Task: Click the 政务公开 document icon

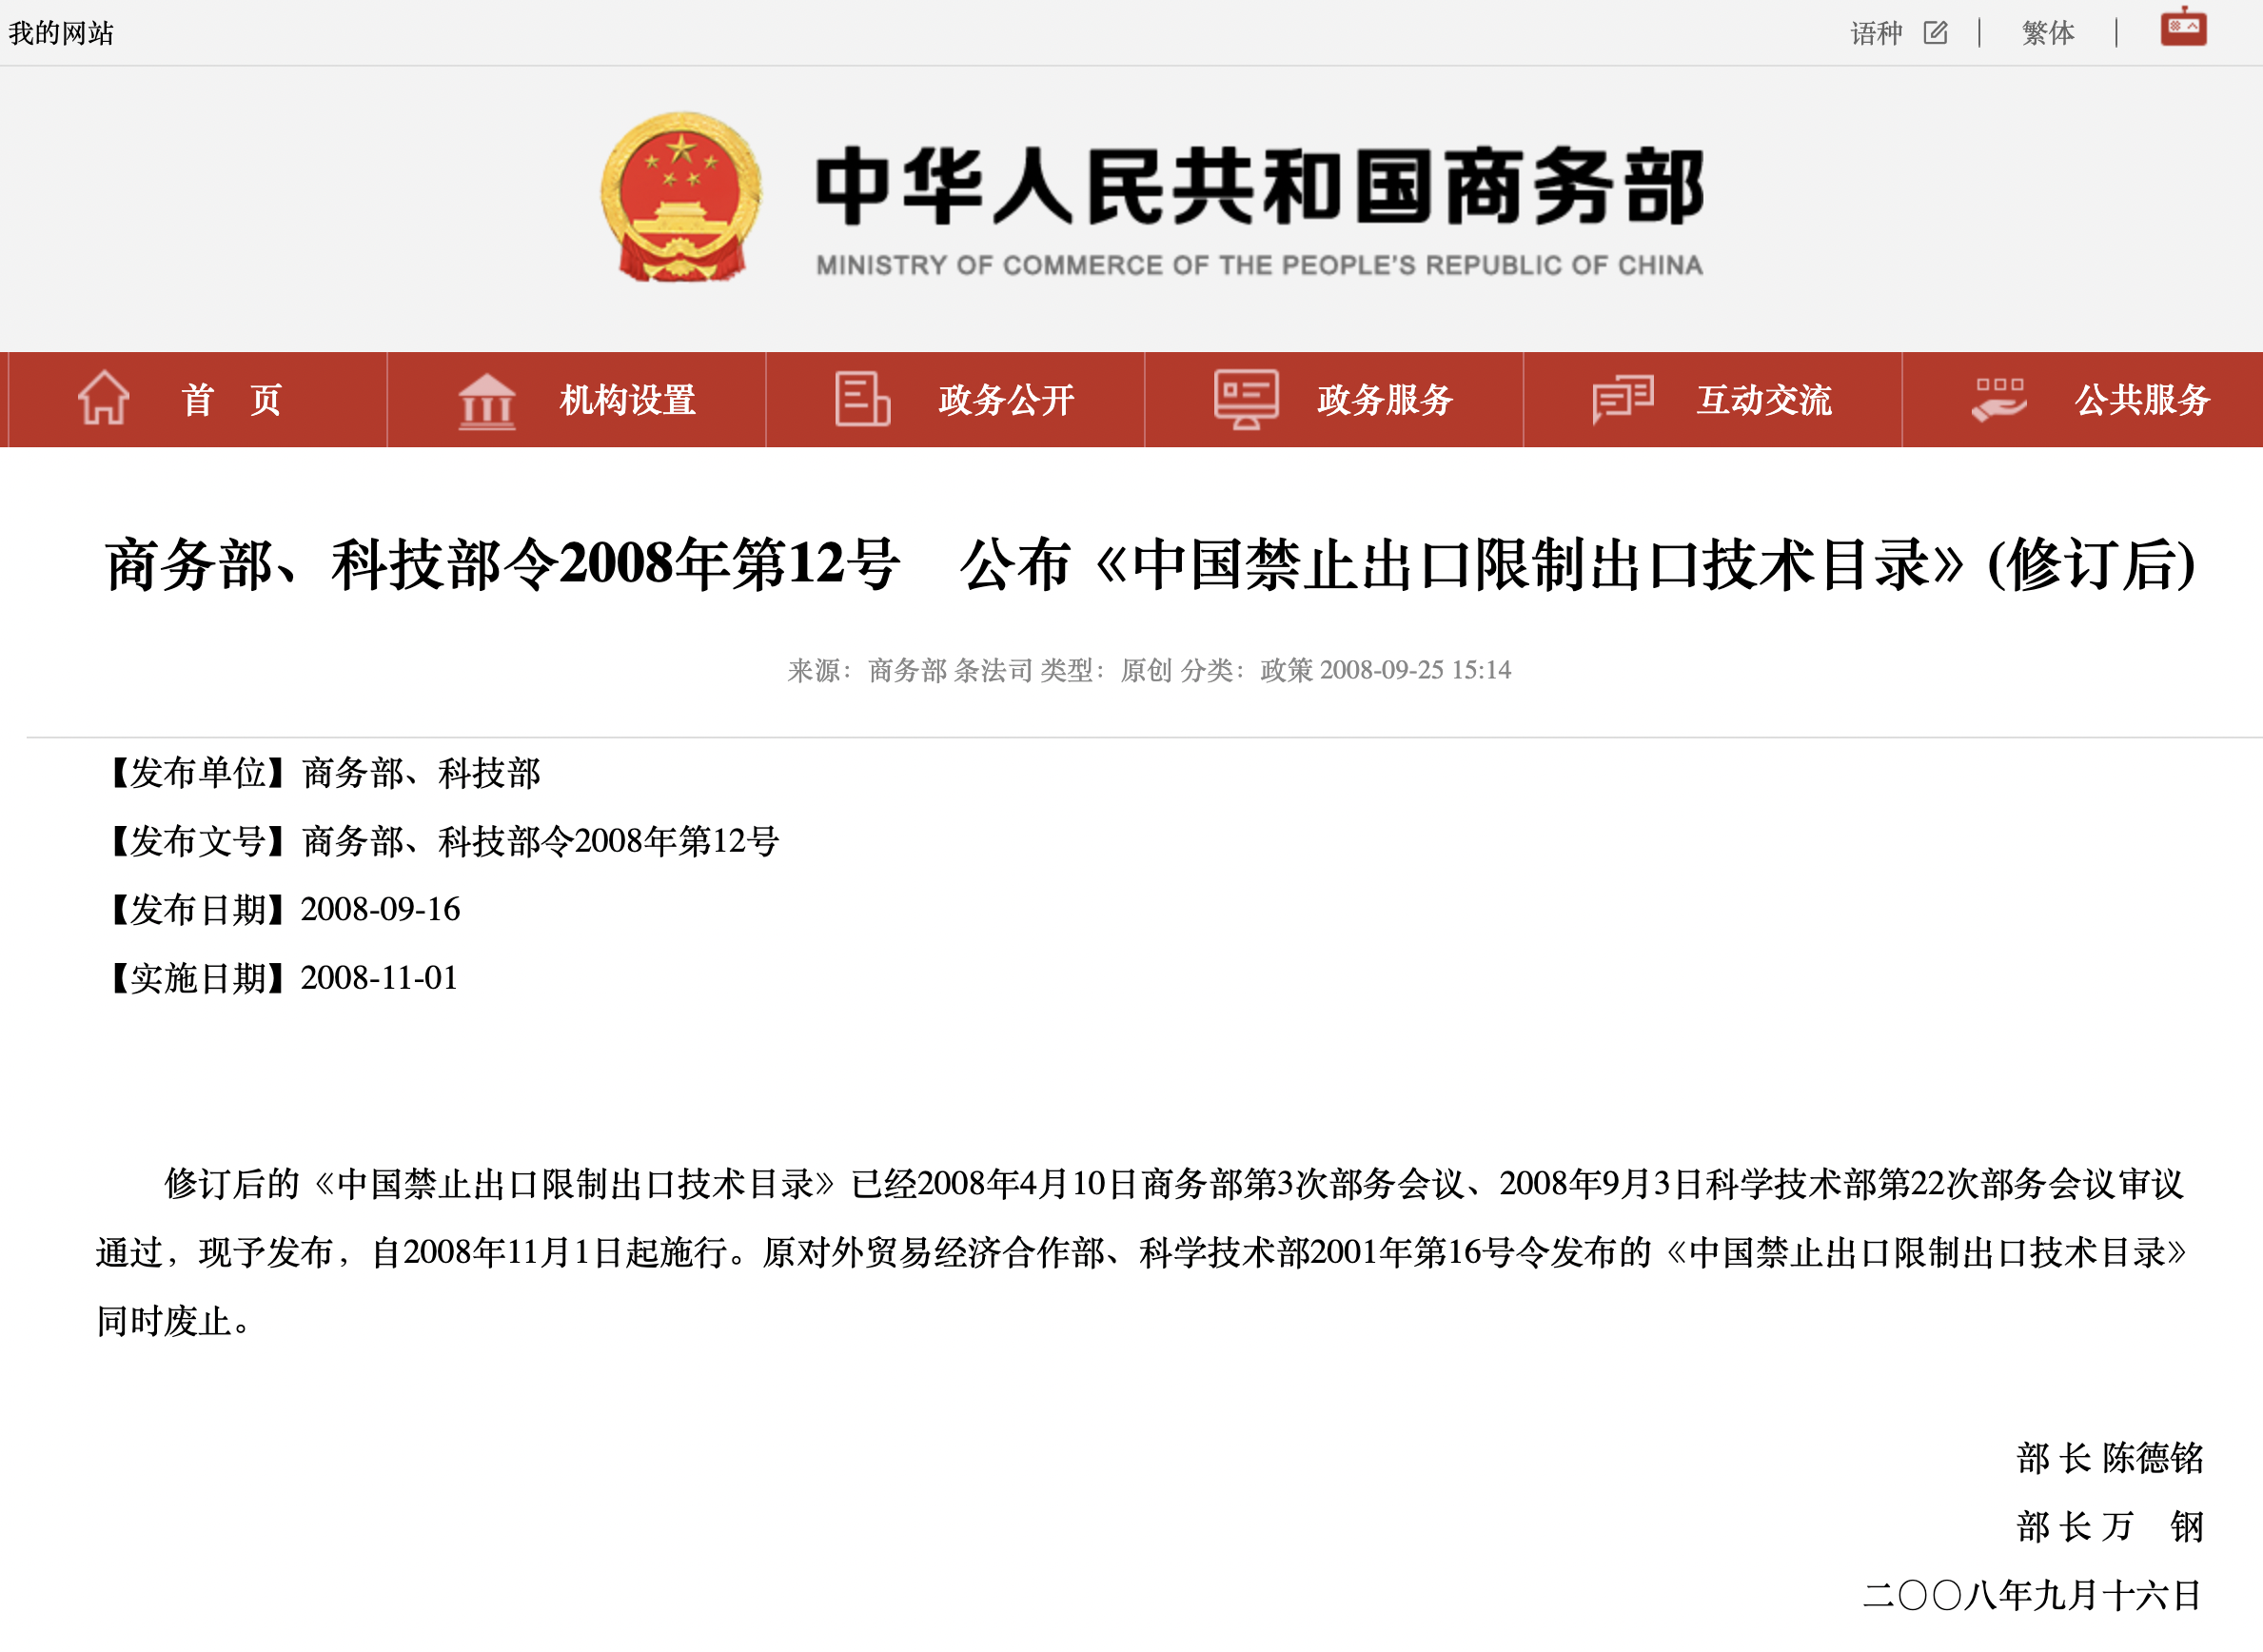Action: [x=862, y=398]
